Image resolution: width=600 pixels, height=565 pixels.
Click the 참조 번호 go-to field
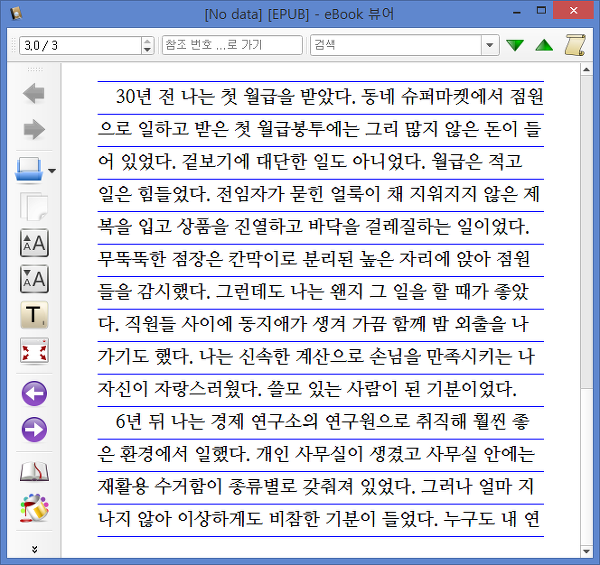pos(232,45)
